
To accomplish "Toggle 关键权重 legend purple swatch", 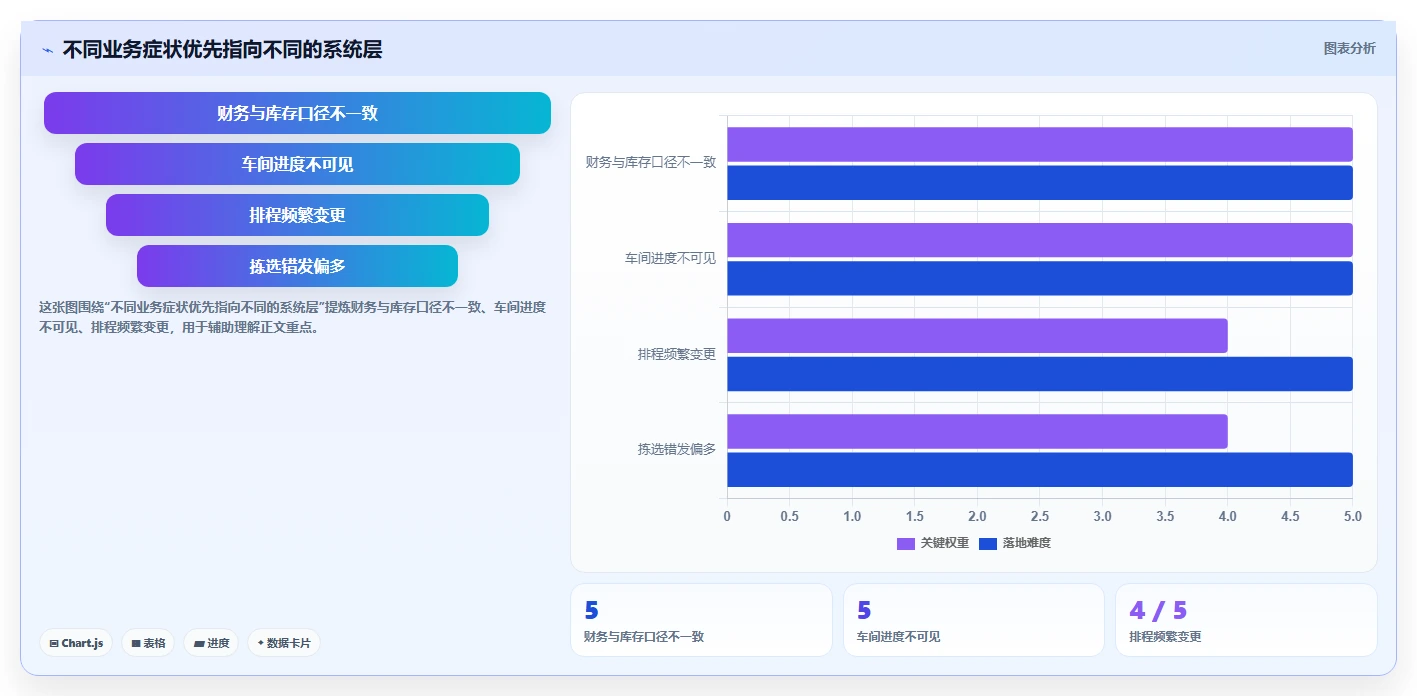I will pyautogui.click(x=906, y=543).
